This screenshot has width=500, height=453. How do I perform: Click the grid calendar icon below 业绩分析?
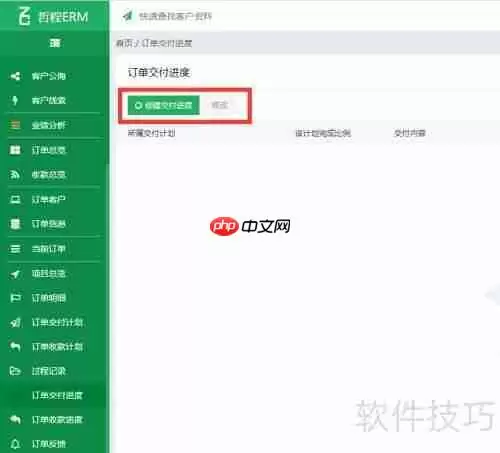click(15, 150)
